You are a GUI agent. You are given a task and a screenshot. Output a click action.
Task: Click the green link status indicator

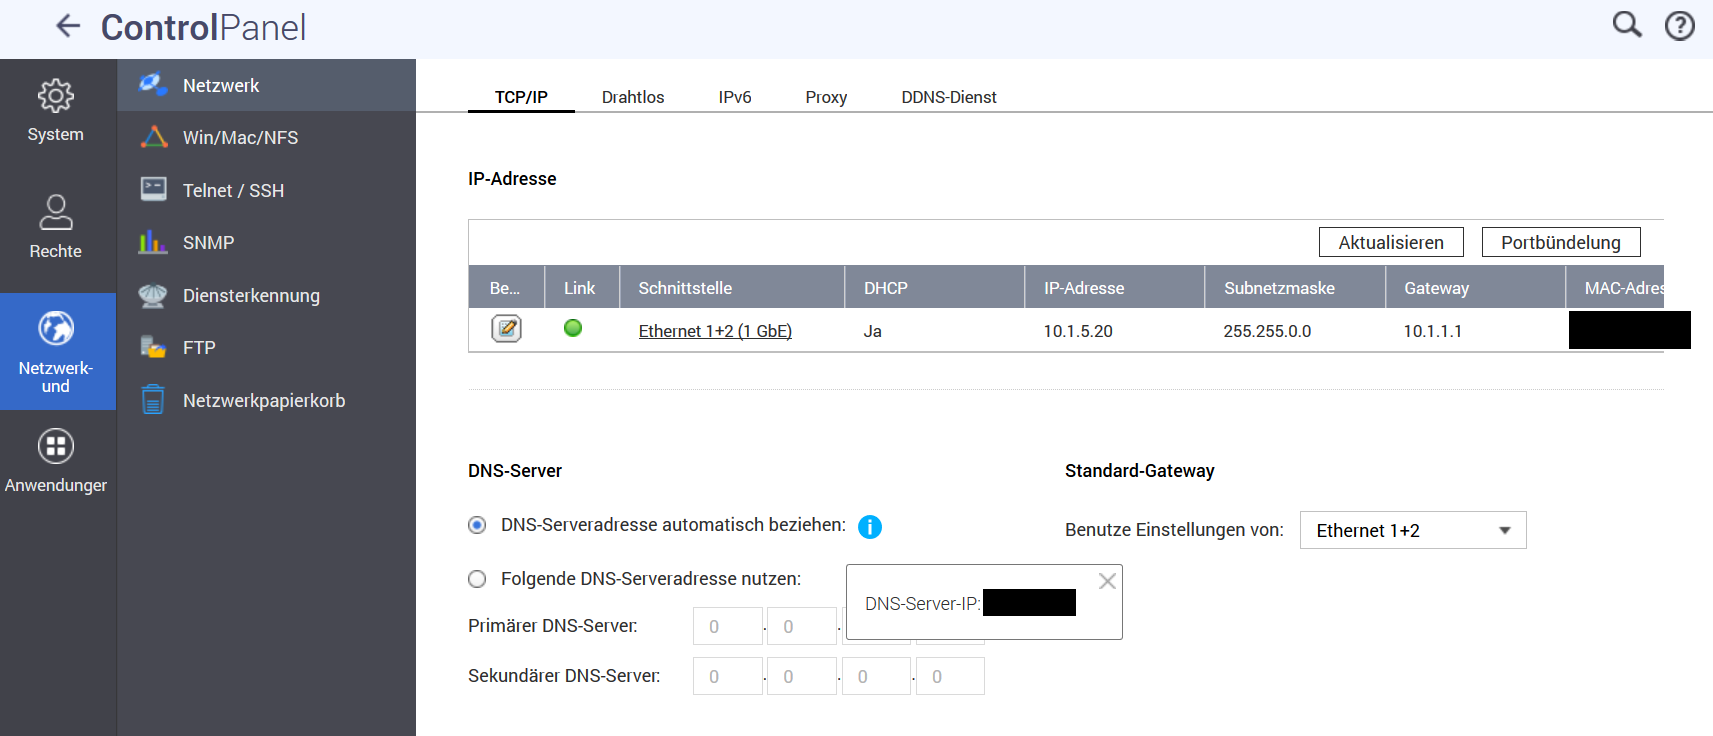click(573, 328)
